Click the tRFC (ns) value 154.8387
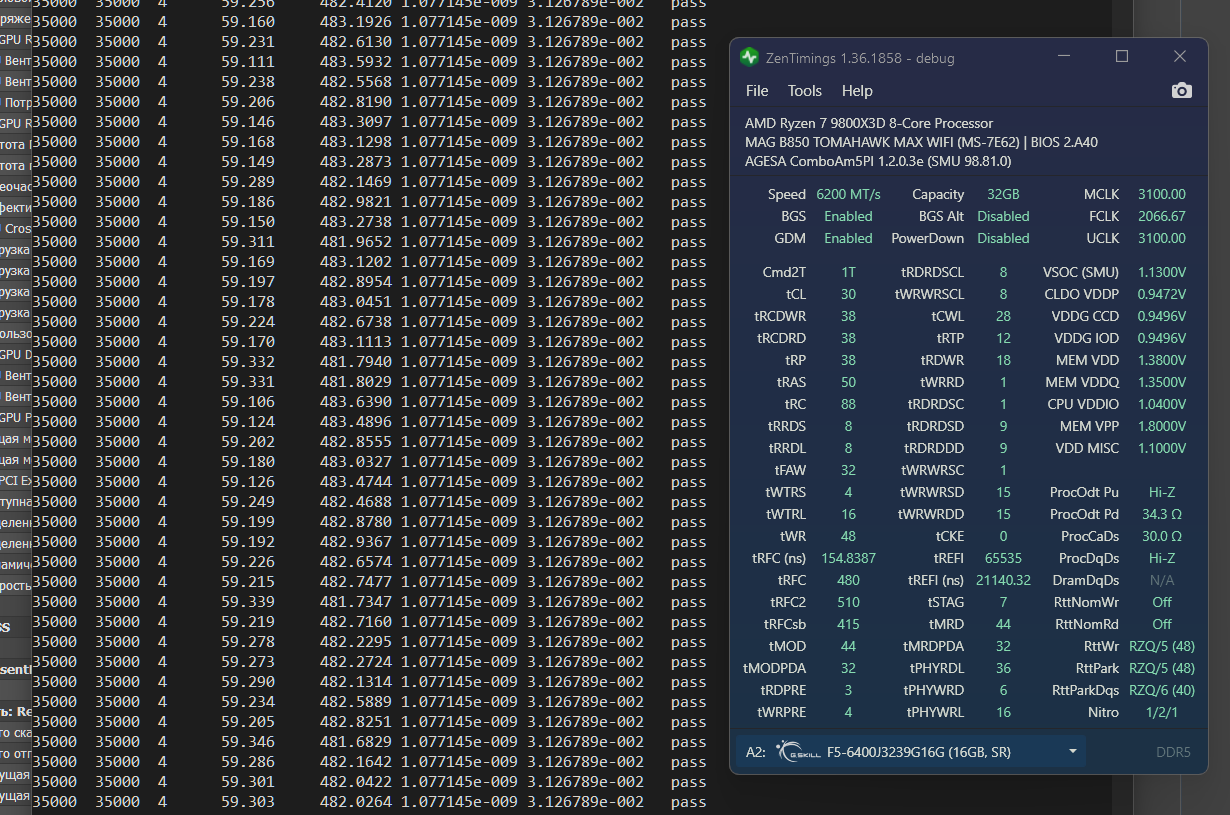 point(848,559)
